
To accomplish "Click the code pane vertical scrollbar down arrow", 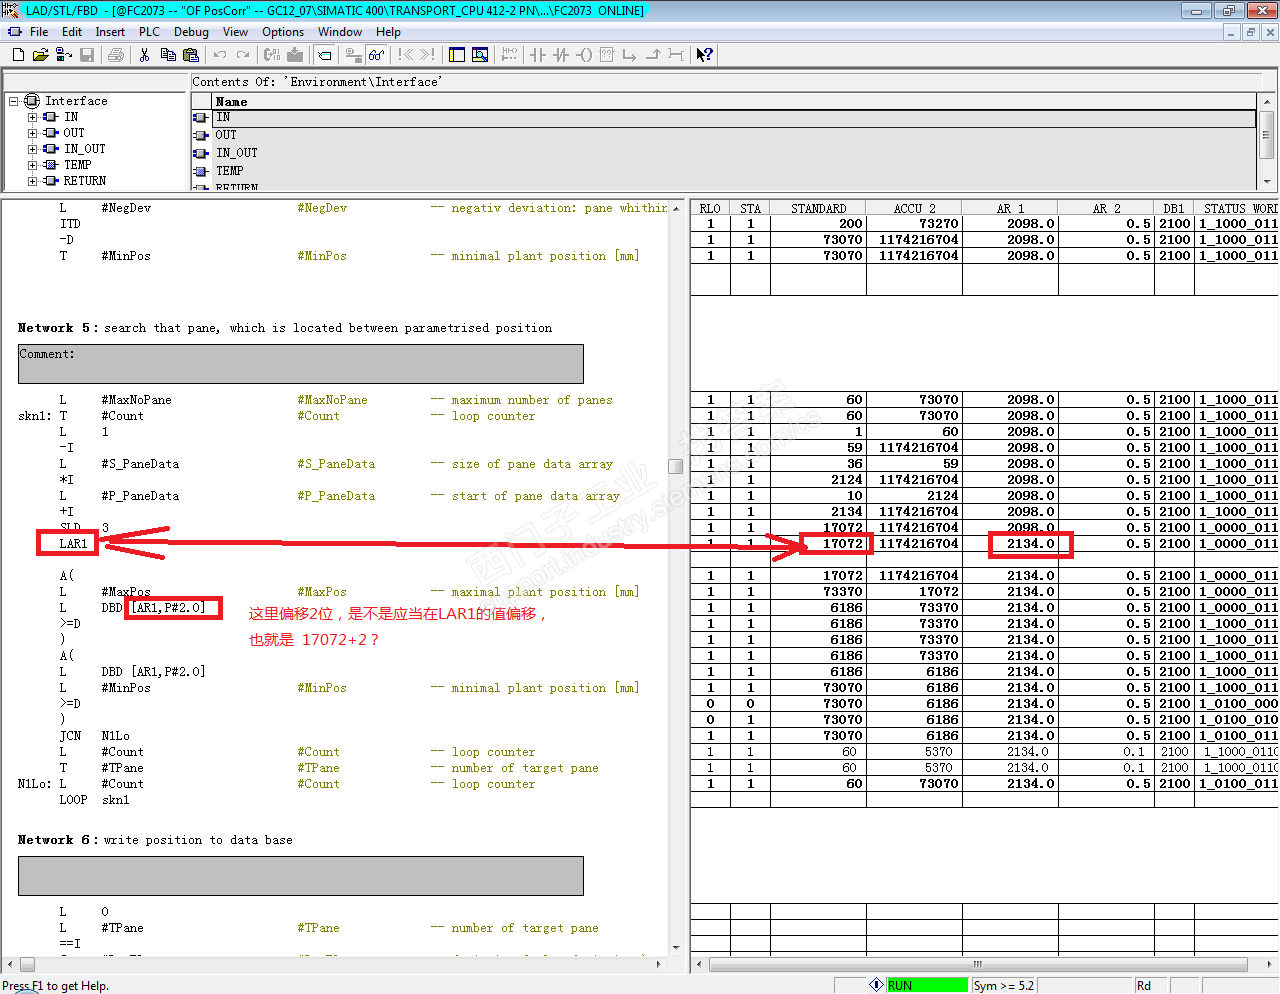I will [x=676, y=948].
